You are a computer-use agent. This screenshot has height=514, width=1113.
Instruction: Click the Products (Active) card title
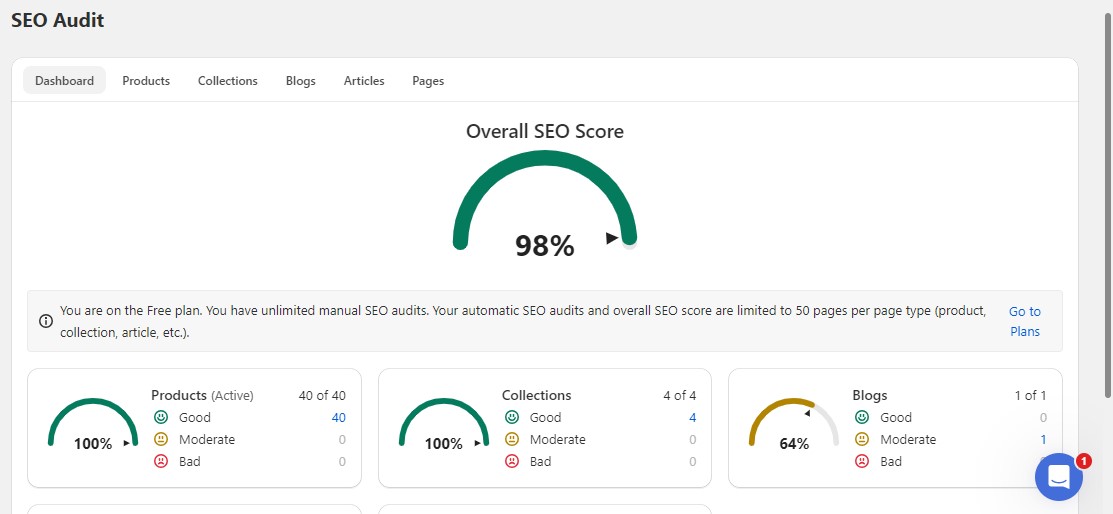[202, 395]
